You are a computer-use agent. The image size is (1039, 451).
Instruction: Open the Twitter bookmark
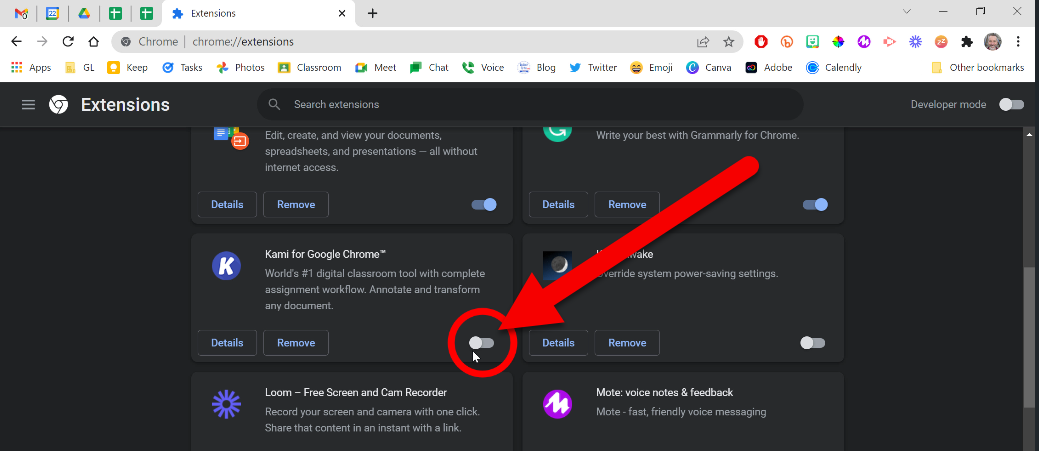pos(593,68)
